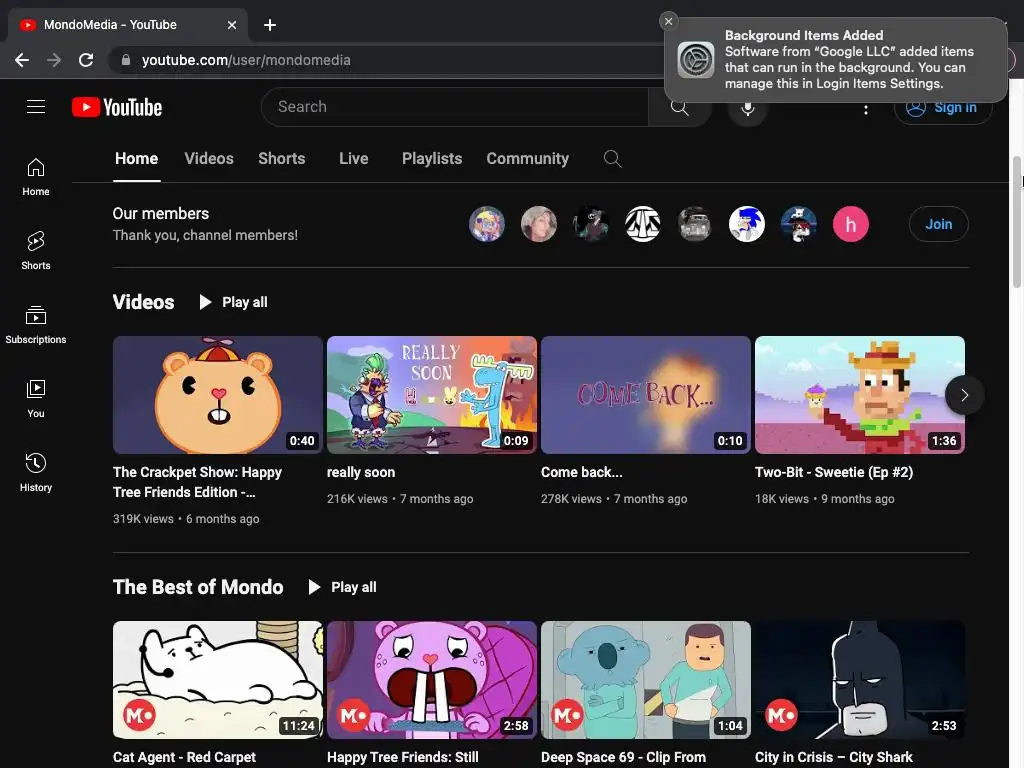Click the site lock icon in address bar
The width and height of the screenshot is (1024, 768).
(x=126, y=60)
